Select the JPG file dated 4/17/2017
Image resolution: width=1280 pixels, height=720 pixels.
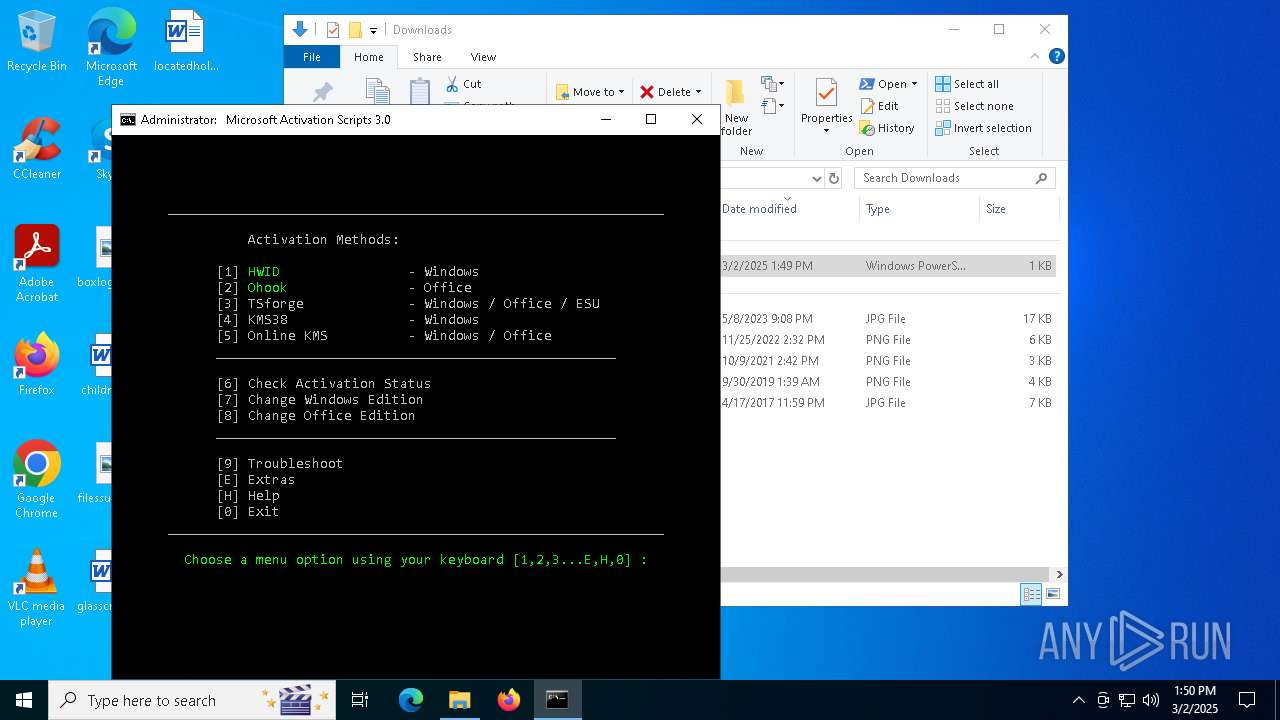click(888, 403)
